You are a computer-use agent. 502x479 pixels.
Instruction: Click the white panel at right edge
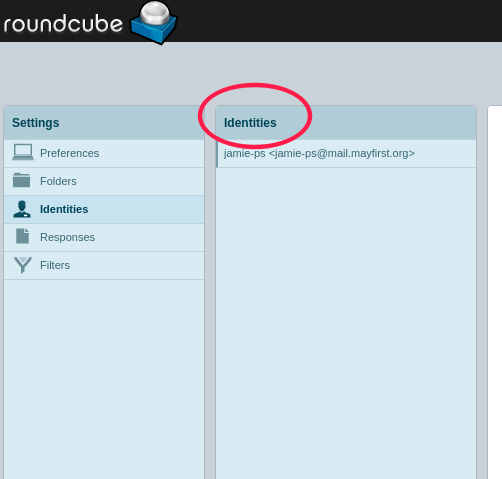[495, 293]
